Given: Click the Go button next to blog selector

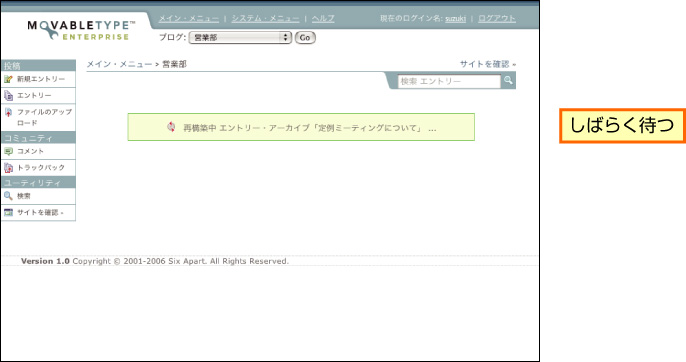Looking at the screenshot, I should [305, 38].
